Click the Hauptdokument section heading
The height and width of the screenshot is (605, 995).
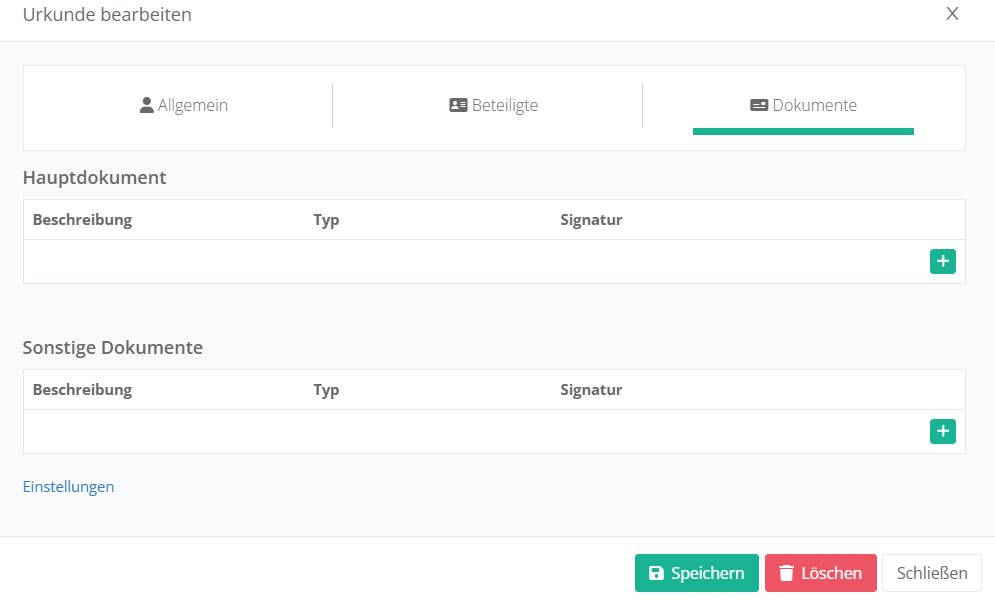tap(94, 178)
